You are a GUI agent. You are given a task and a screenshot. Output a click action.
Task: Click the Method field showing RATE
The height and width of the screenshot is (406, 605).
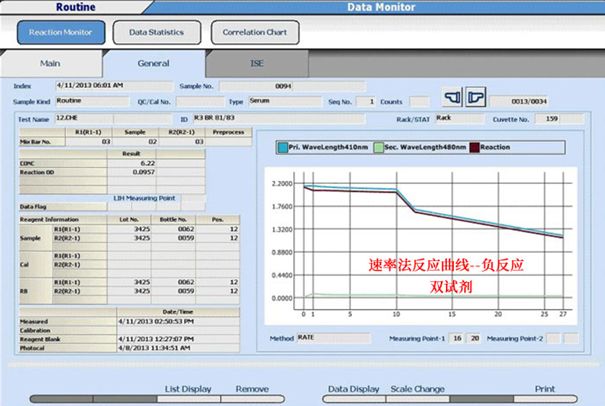coord(334,338)
